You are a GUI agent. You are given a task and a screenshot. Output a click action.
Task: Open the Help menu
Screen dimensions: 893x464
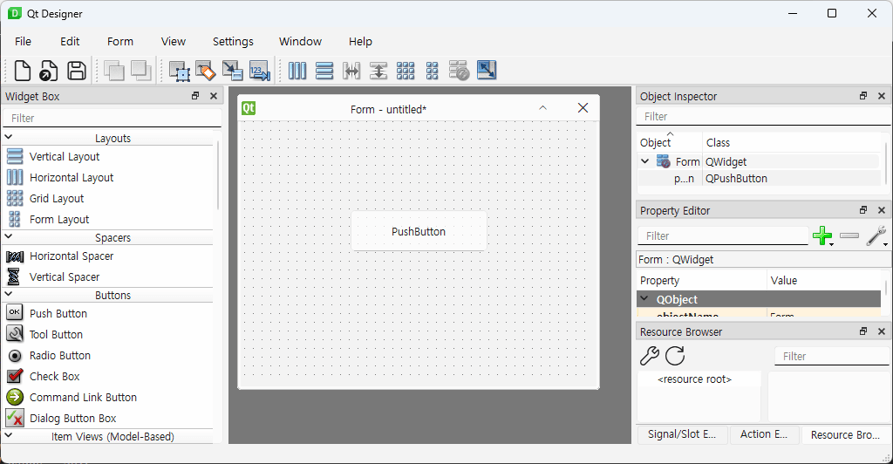tap(361, 42)
